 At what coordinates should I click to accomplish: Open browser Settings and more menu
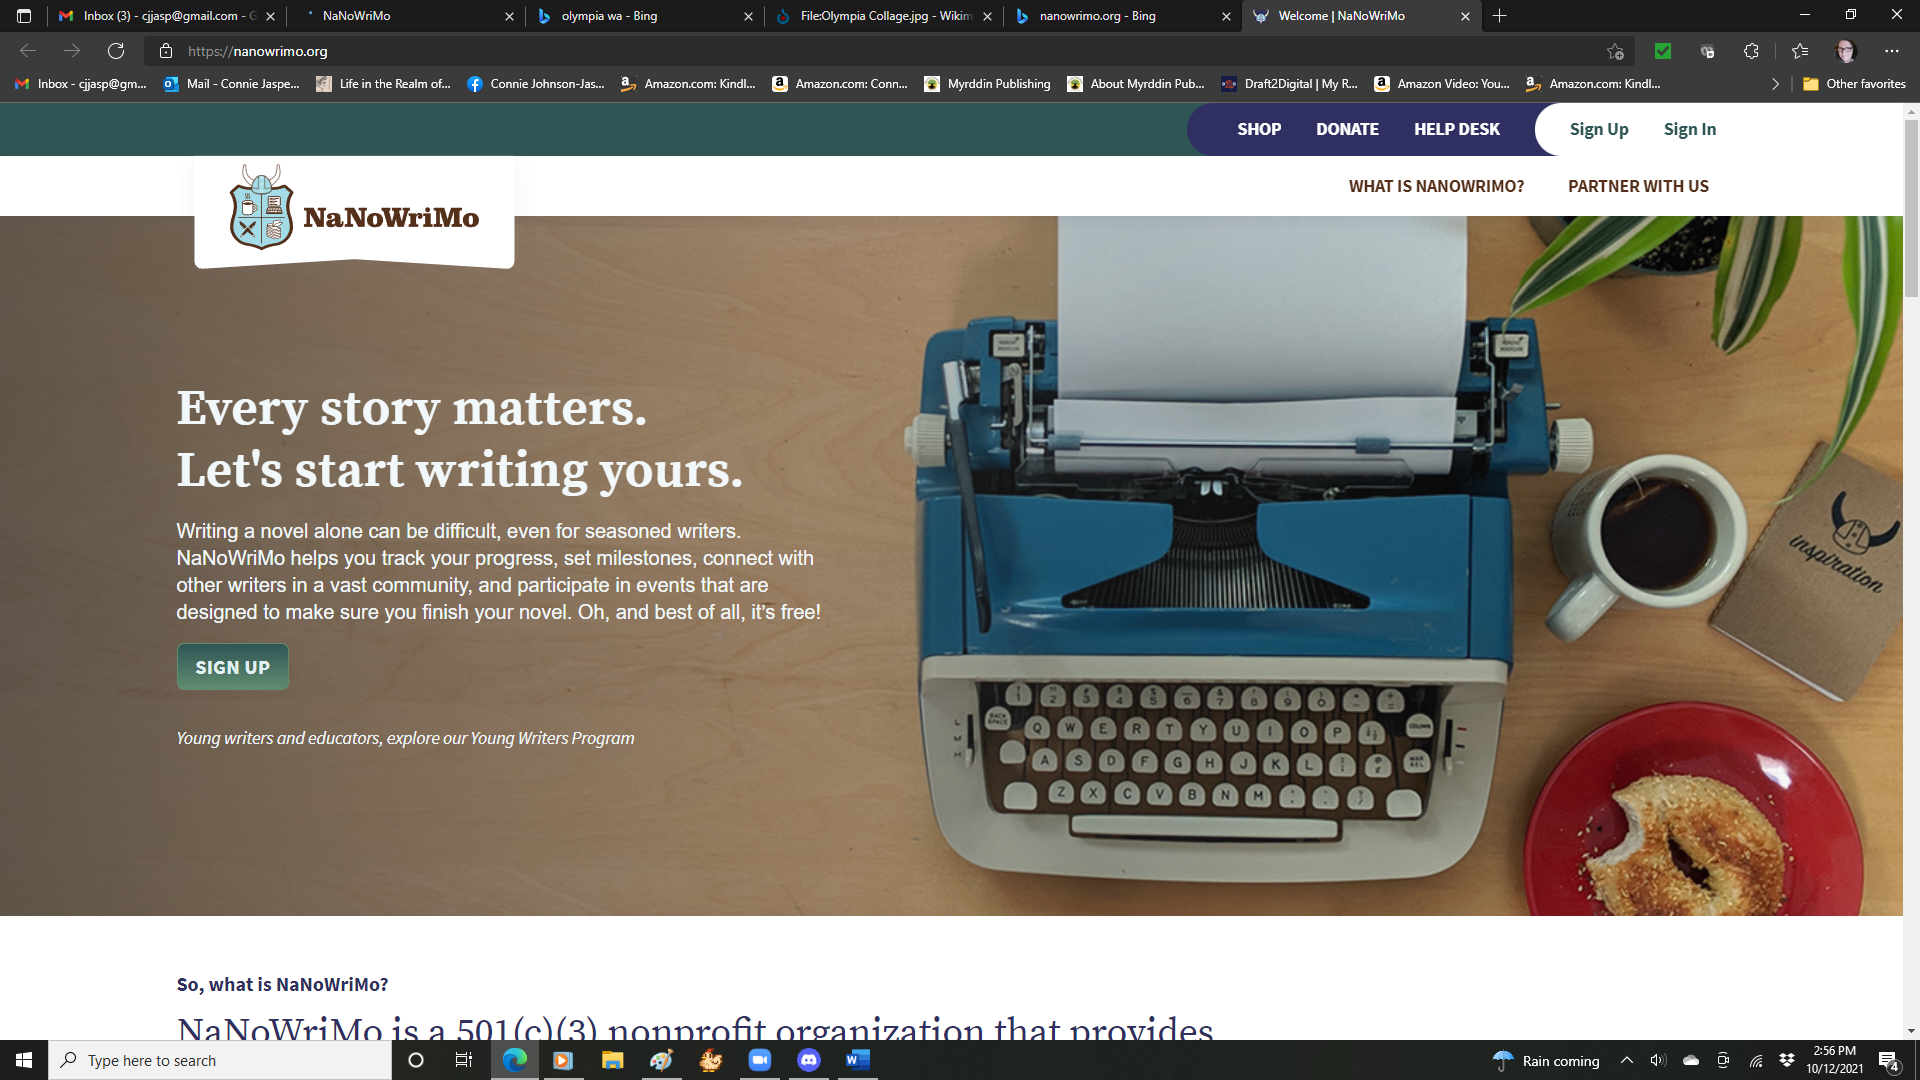coord(1891,51)
